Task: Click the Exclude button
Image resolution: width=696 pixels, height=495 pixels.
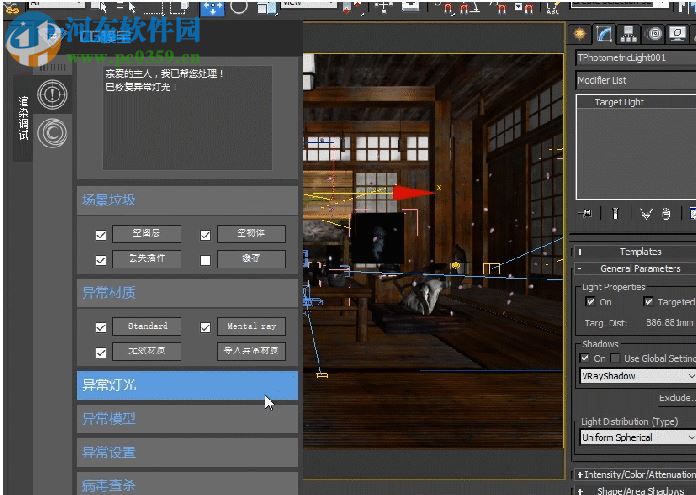Action: [676, 398]
